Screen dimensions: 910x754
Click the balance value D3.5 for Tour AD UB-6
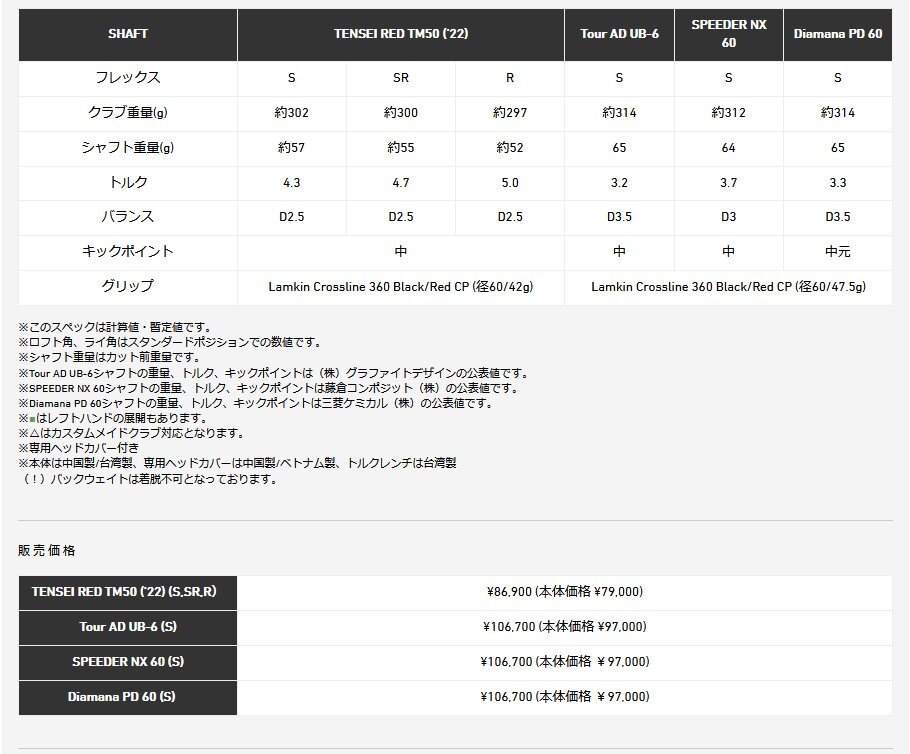[x=621, y=217]
